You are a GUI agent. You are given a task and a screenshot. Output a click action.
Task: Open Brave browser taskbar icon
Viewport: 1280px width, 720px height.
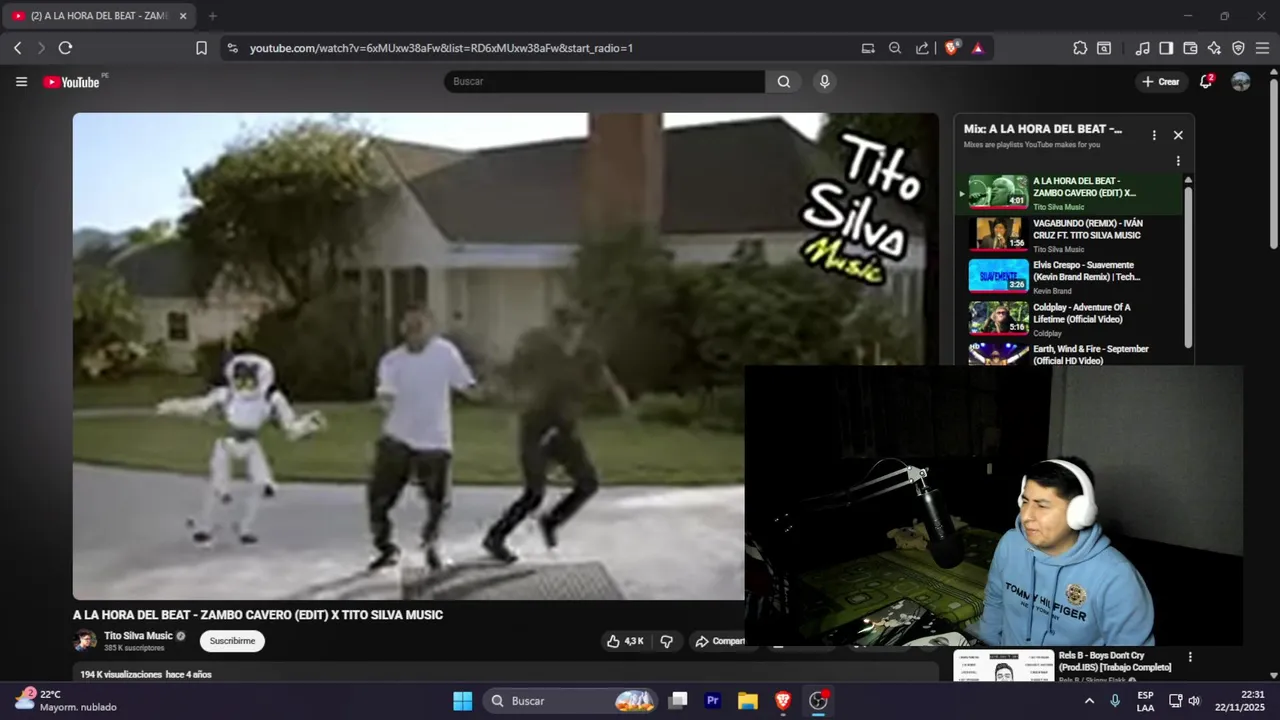[x=783, y=701]
